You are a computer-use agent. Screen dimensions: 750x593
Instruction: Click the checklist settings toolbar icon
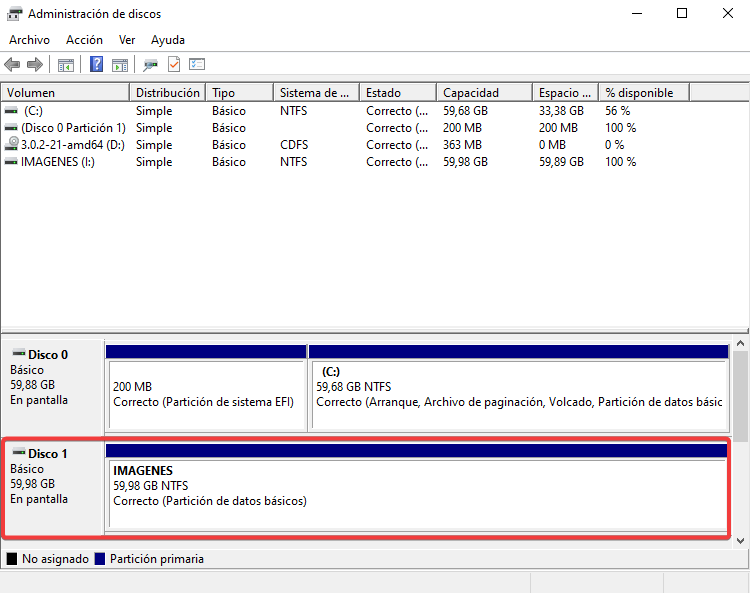pyautogui.click(x=197, y=65)
